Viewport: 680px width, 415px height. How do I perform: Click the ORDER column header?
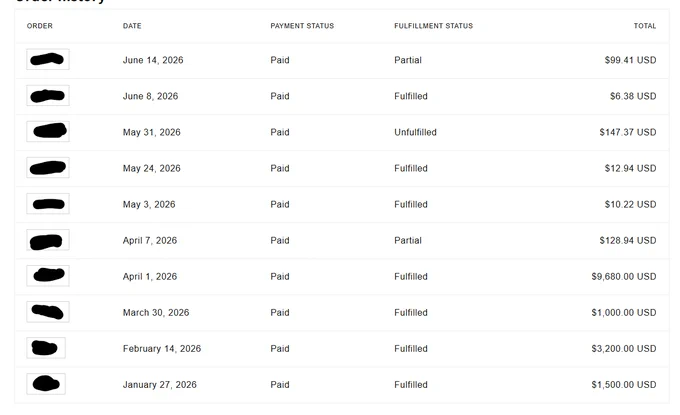[39, 26]
